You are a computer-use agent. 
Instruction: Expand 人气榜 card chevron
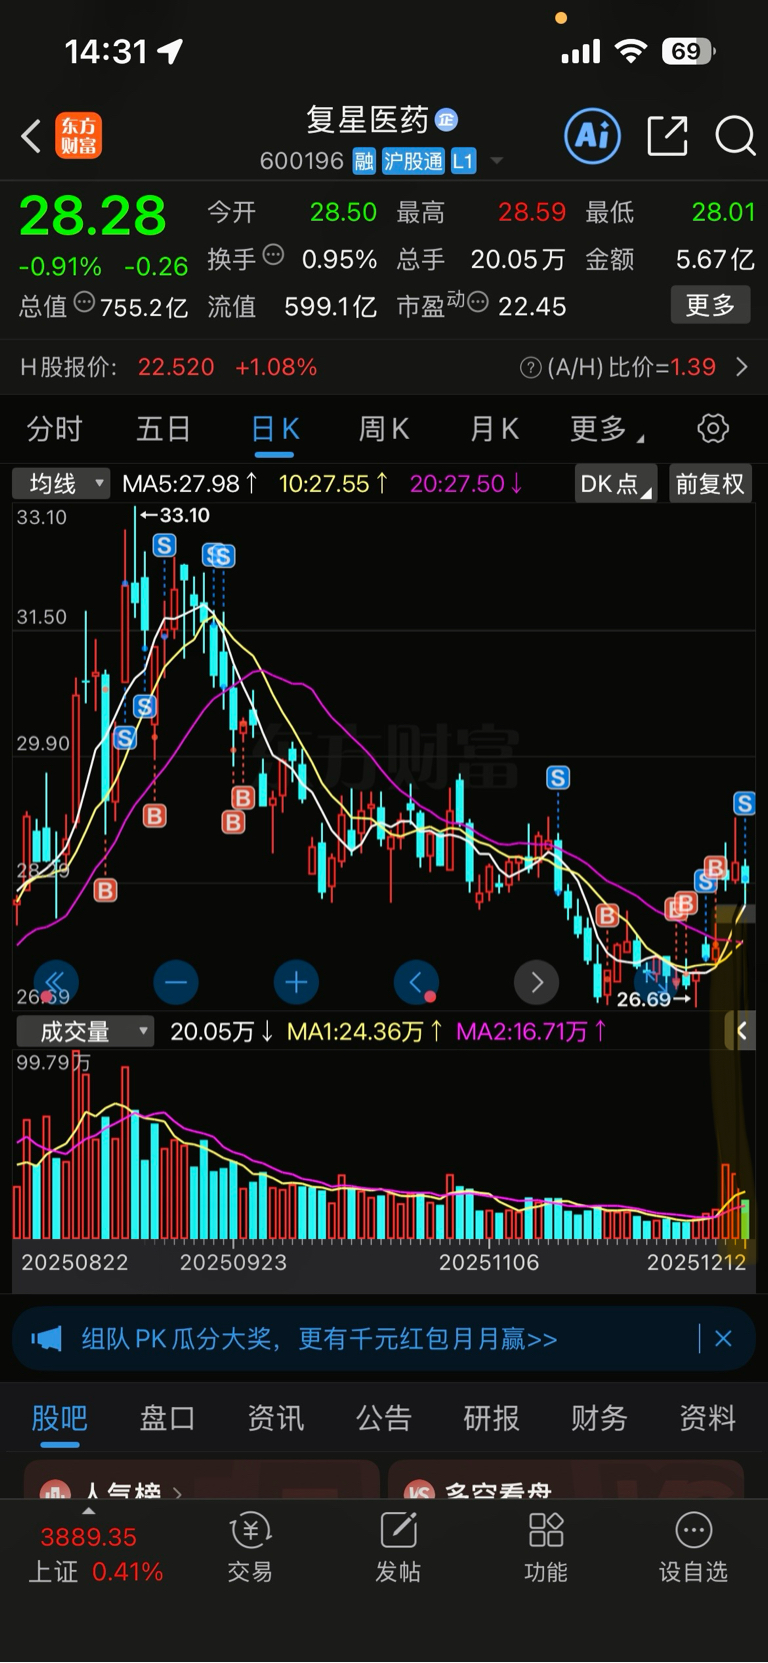coord(177,1492)
